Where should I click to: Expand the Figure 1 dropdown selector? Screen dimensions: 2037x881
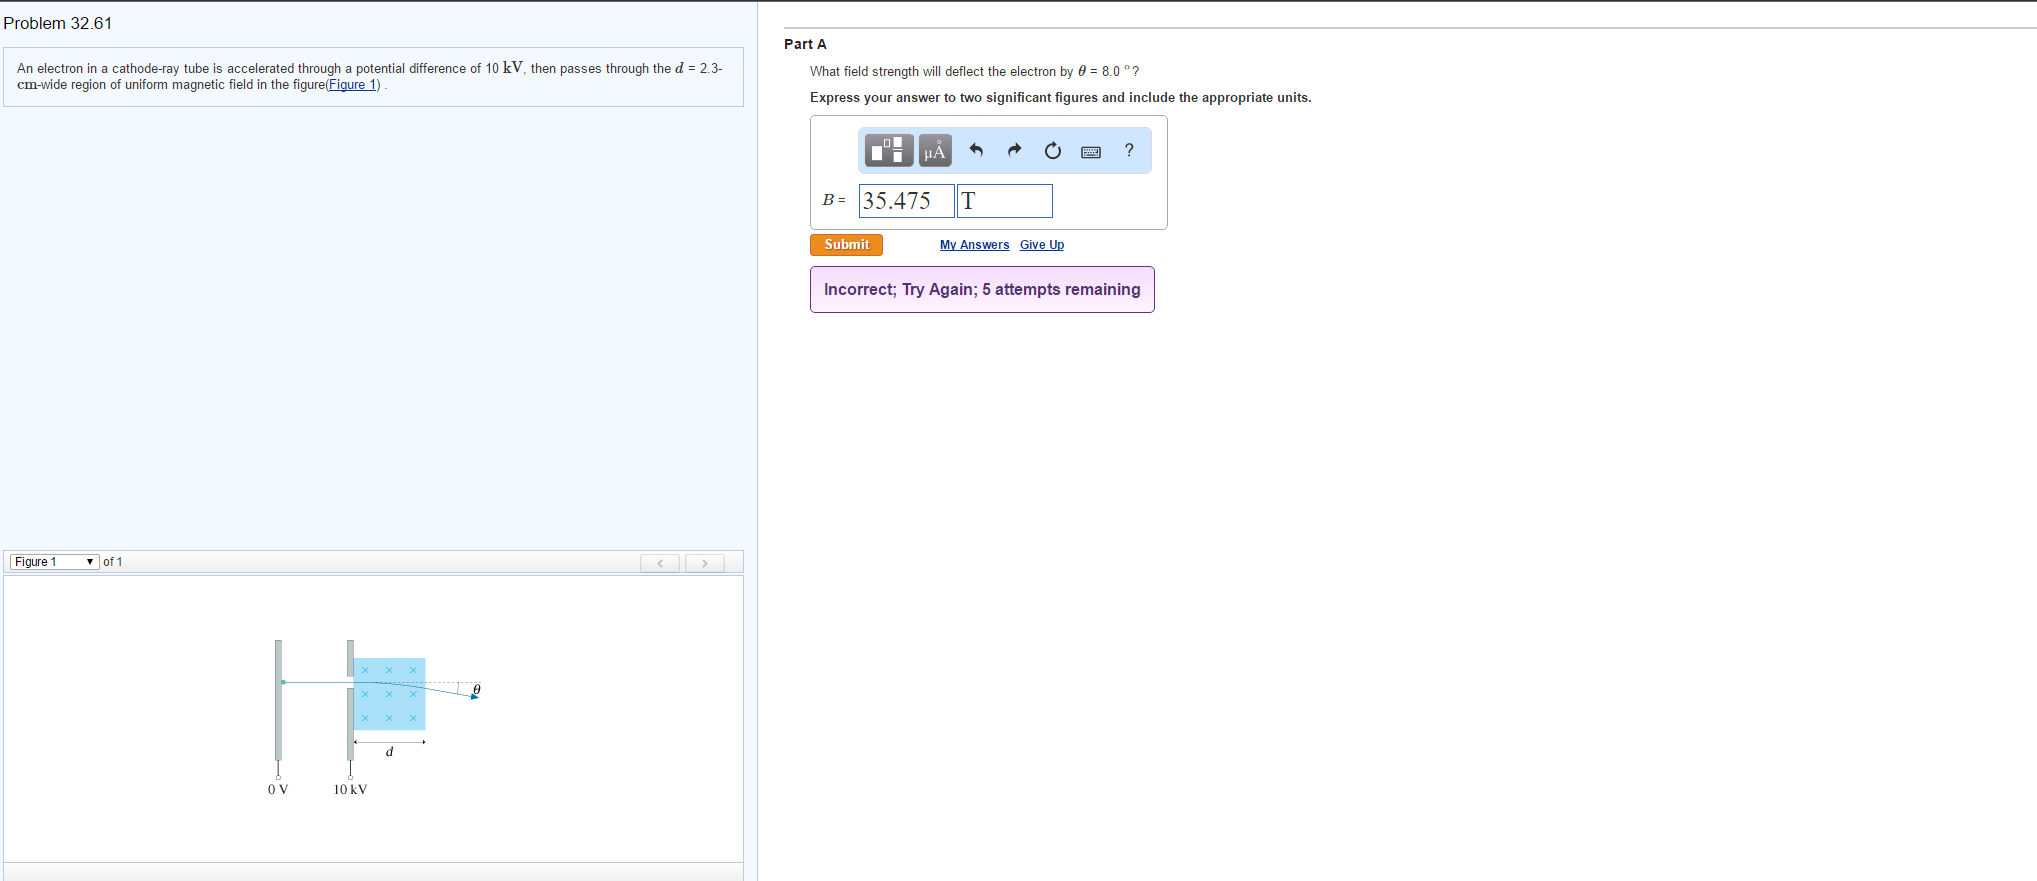55,562
